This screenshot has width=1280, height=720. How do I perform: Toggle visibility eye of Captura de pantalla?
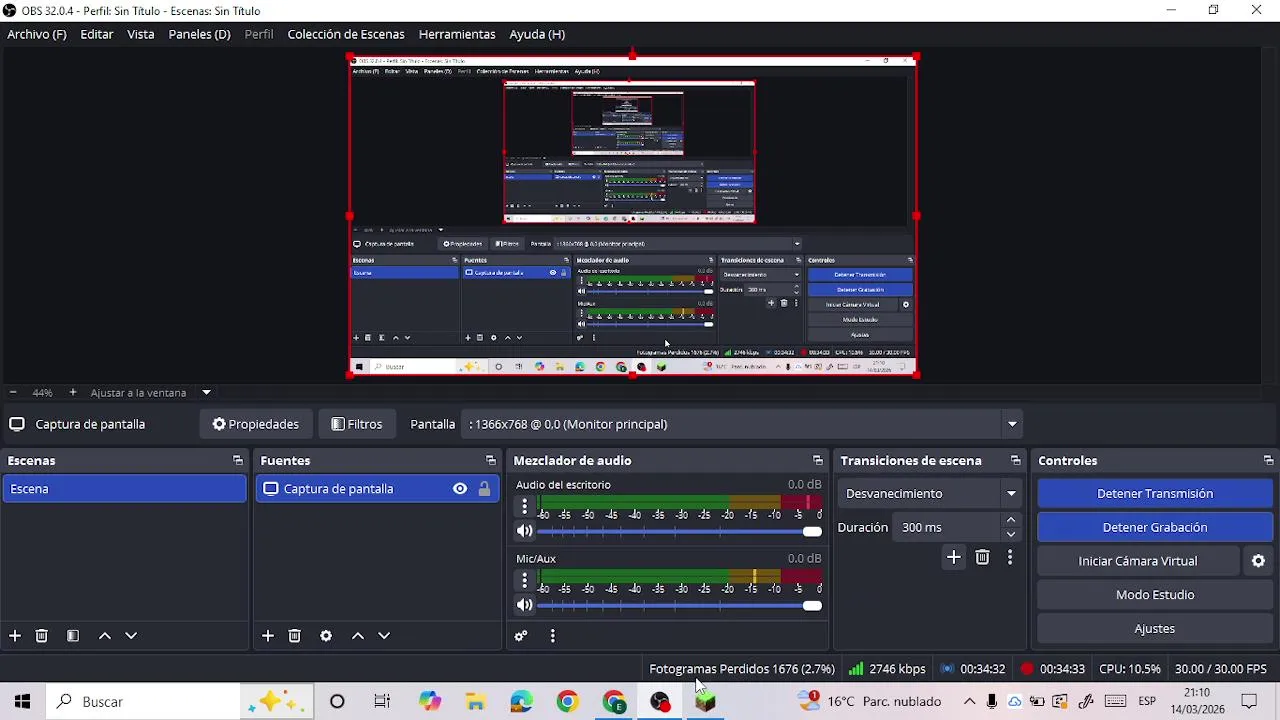[x=460, y=489]
